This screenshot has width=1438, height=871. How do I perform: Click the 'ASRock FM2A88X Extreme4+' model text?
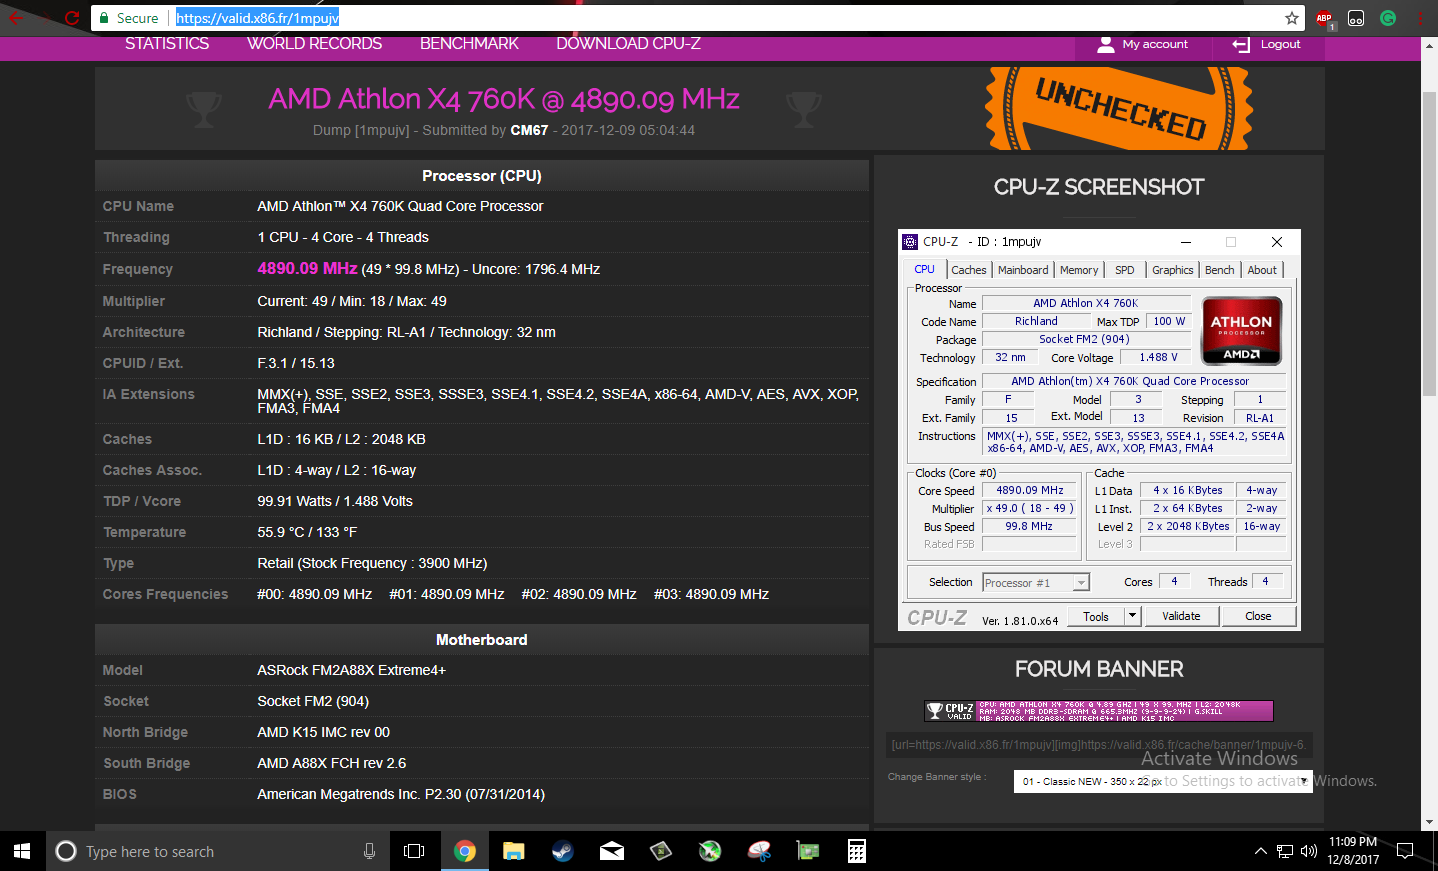pos(351,670)
